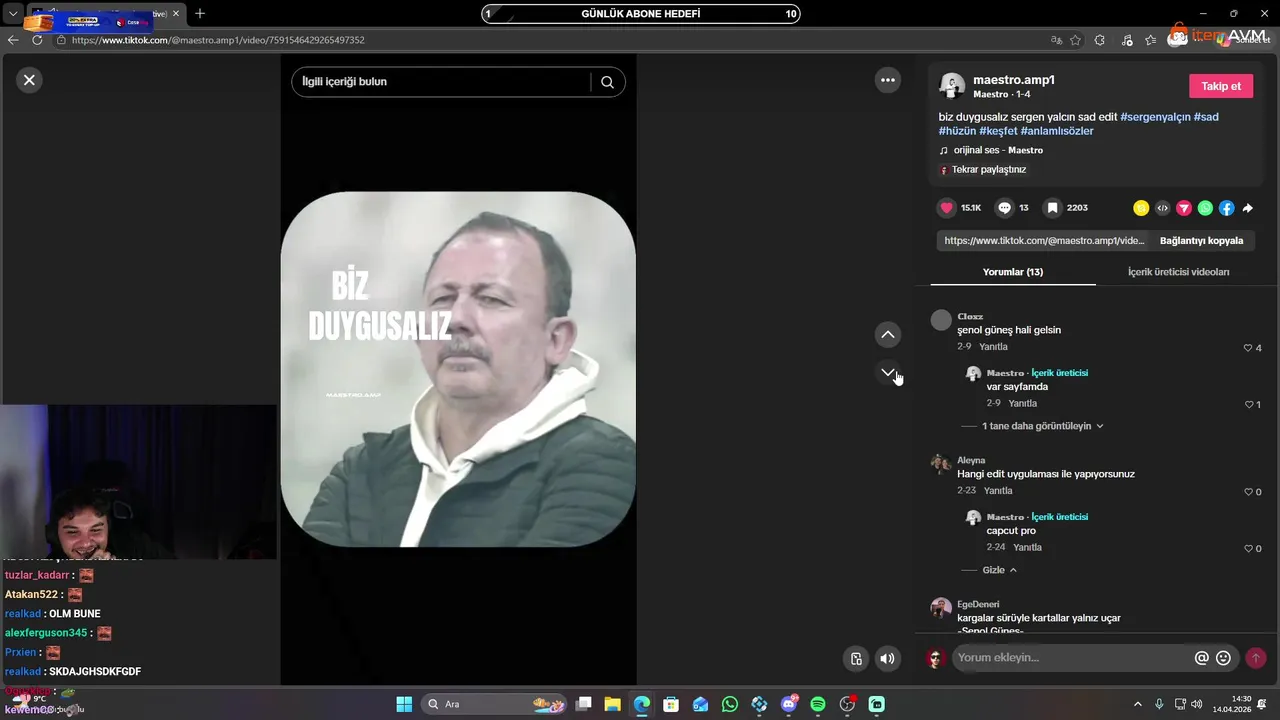Screen dimensions: 1280x720
Task: Like Aleyna's comment heart
Action: pyautogui.click(x=1248, y=492)
